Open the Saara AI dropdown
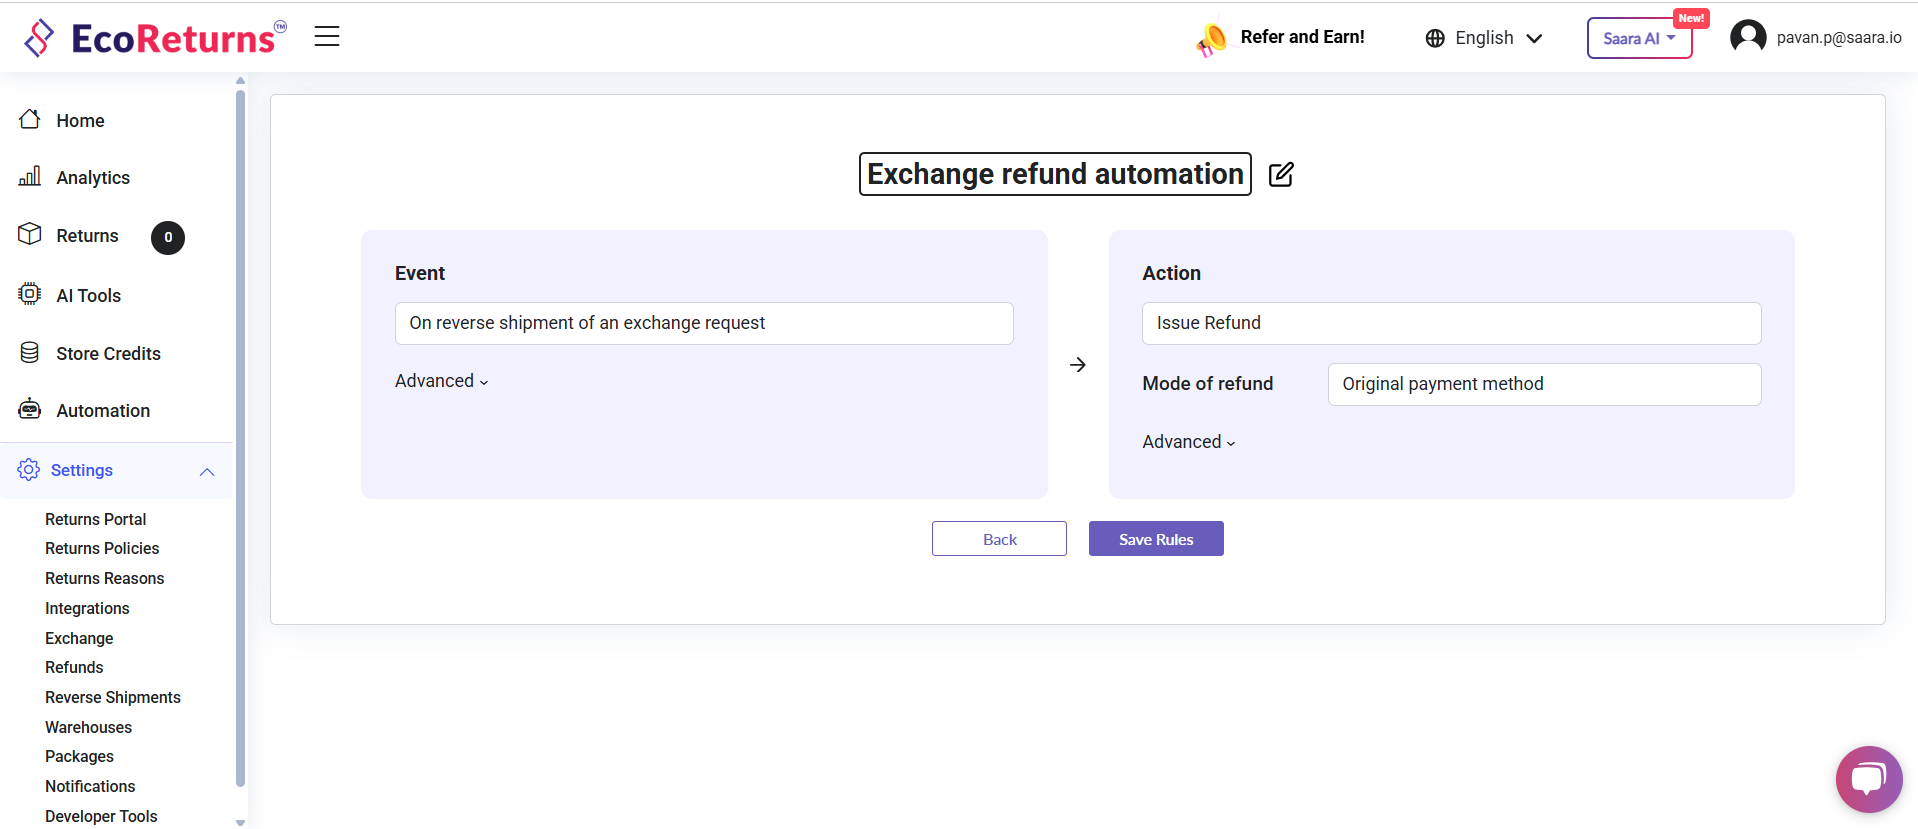Image resolution: width=1918 pixels, height=829 pixels. point(1639,39)
